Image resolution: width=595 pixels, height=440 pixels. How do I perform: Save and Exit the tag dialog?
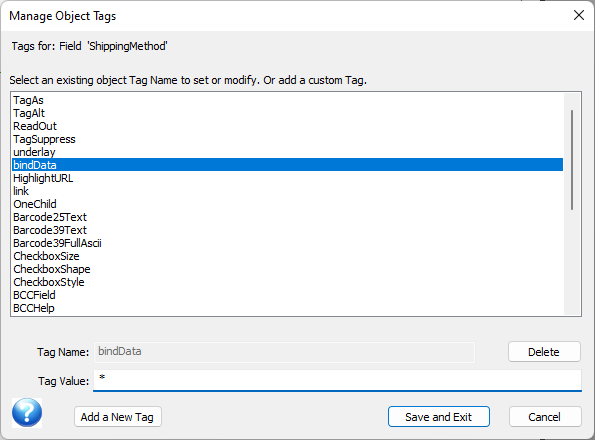439,417
